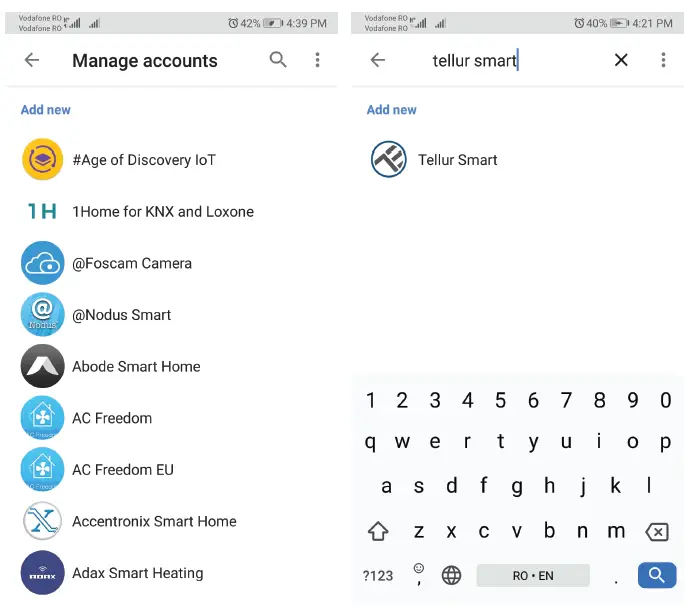Tap the emoji and comma key

419,574
